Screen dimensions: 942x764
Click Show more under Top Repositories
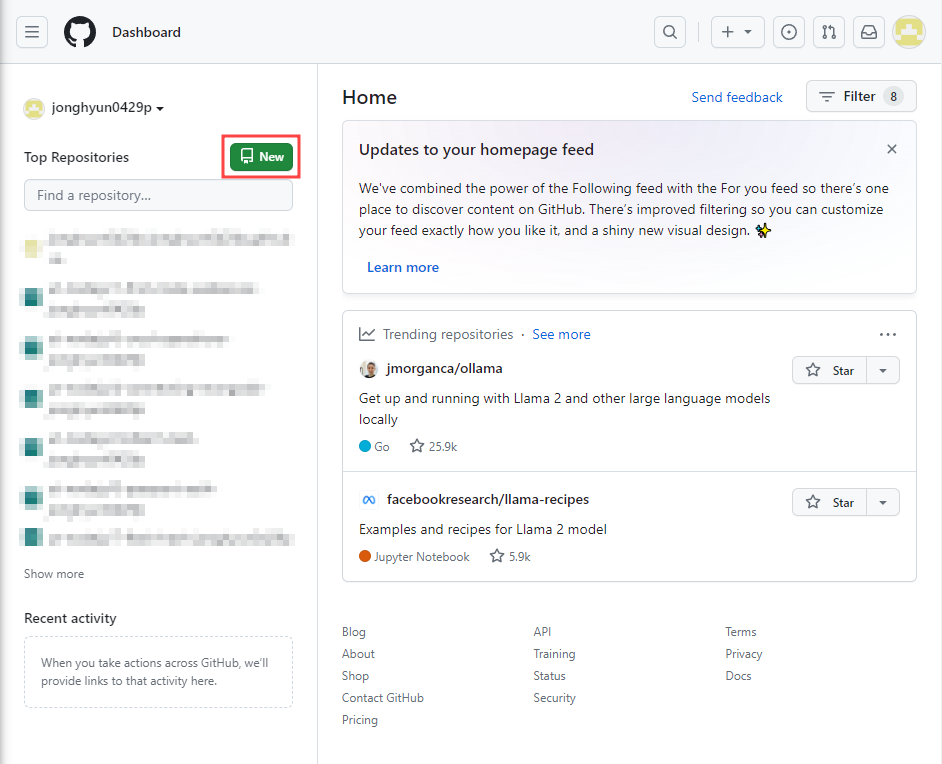54,574
